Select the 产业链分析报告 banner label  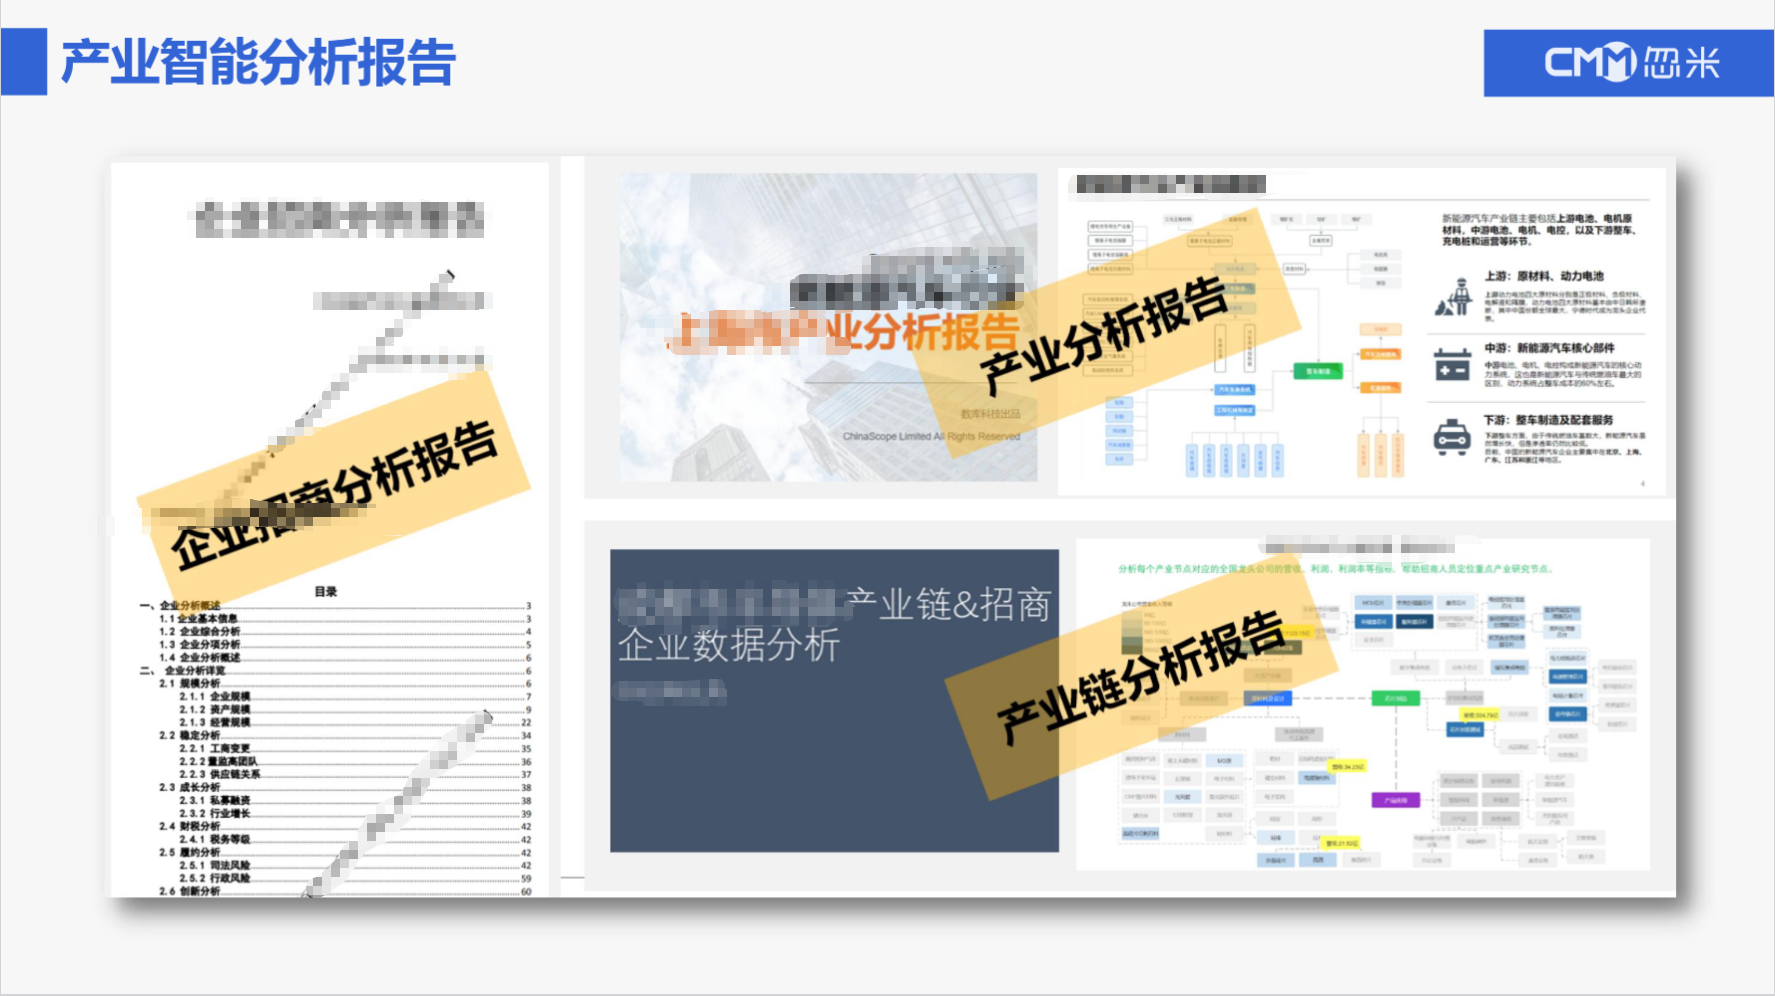point(1140,677)
